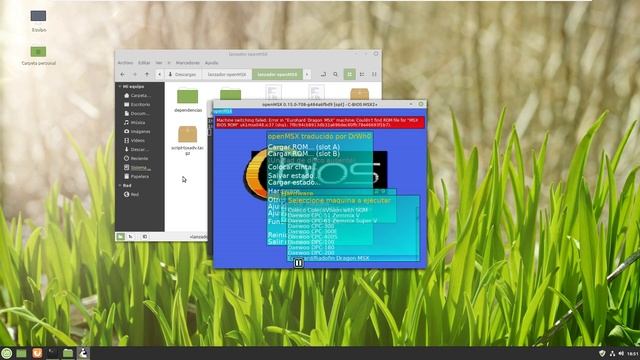Choose Cargar ROM... (slot B) in openMSX
Viewport: 640px width, 360px height.
(x=304, y=154)
